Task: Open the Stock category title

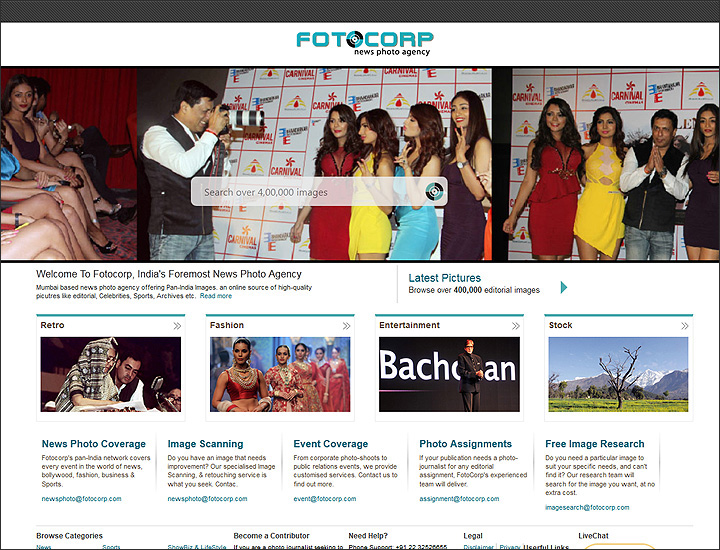Action: 561,325
